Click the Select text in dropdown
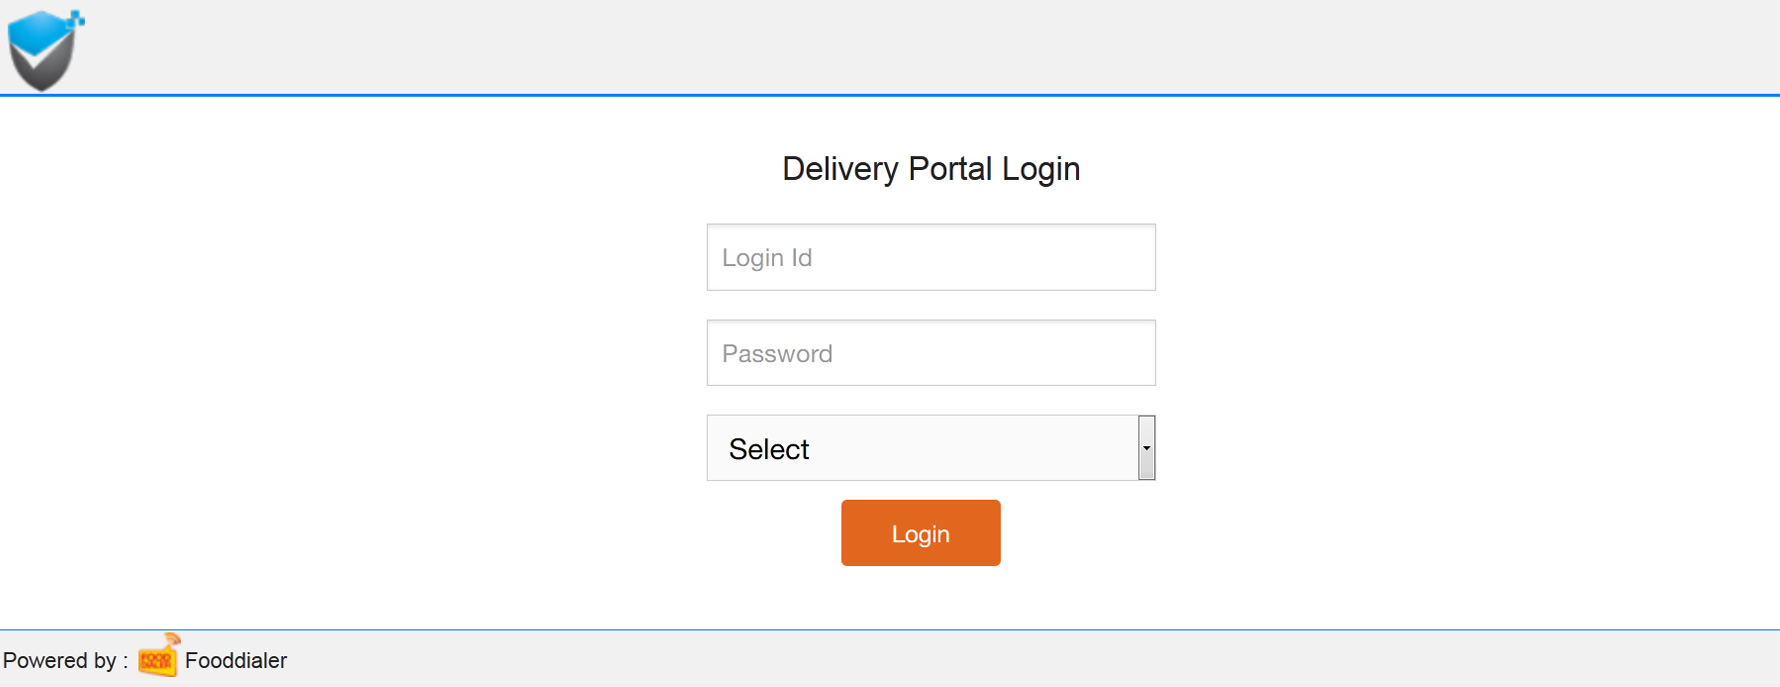The image size is (1780, 687). (x=769, y=449)
